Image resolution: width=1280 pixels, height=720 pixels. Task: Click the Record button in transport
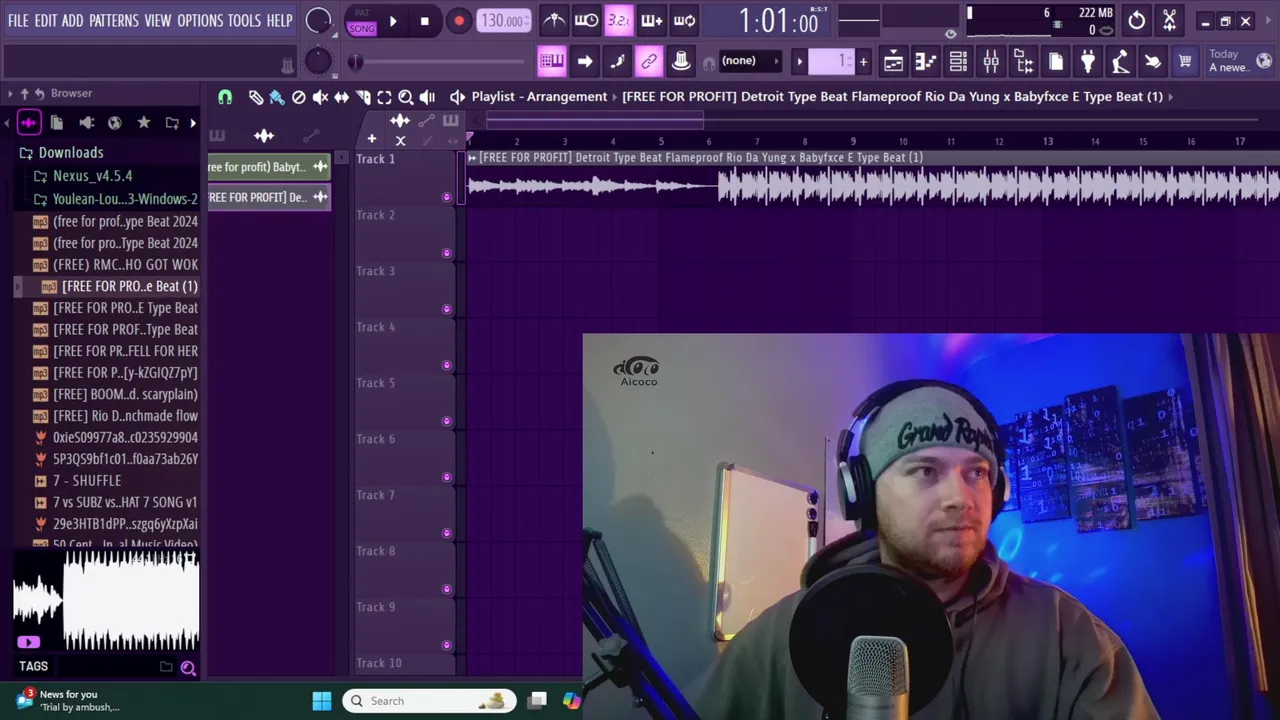[459, 21]
